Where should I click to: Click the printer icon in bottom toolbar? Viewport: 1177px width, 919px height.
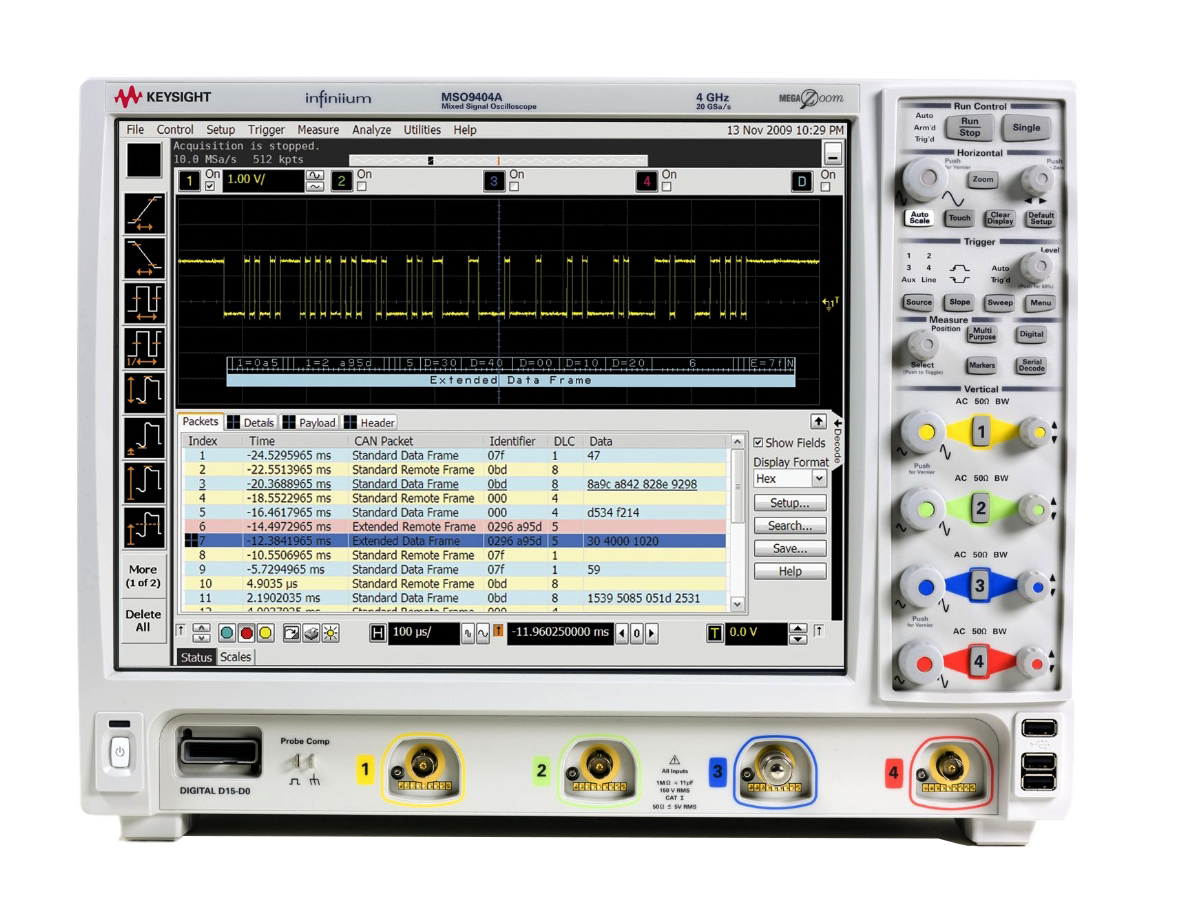[x=310, y=633]
